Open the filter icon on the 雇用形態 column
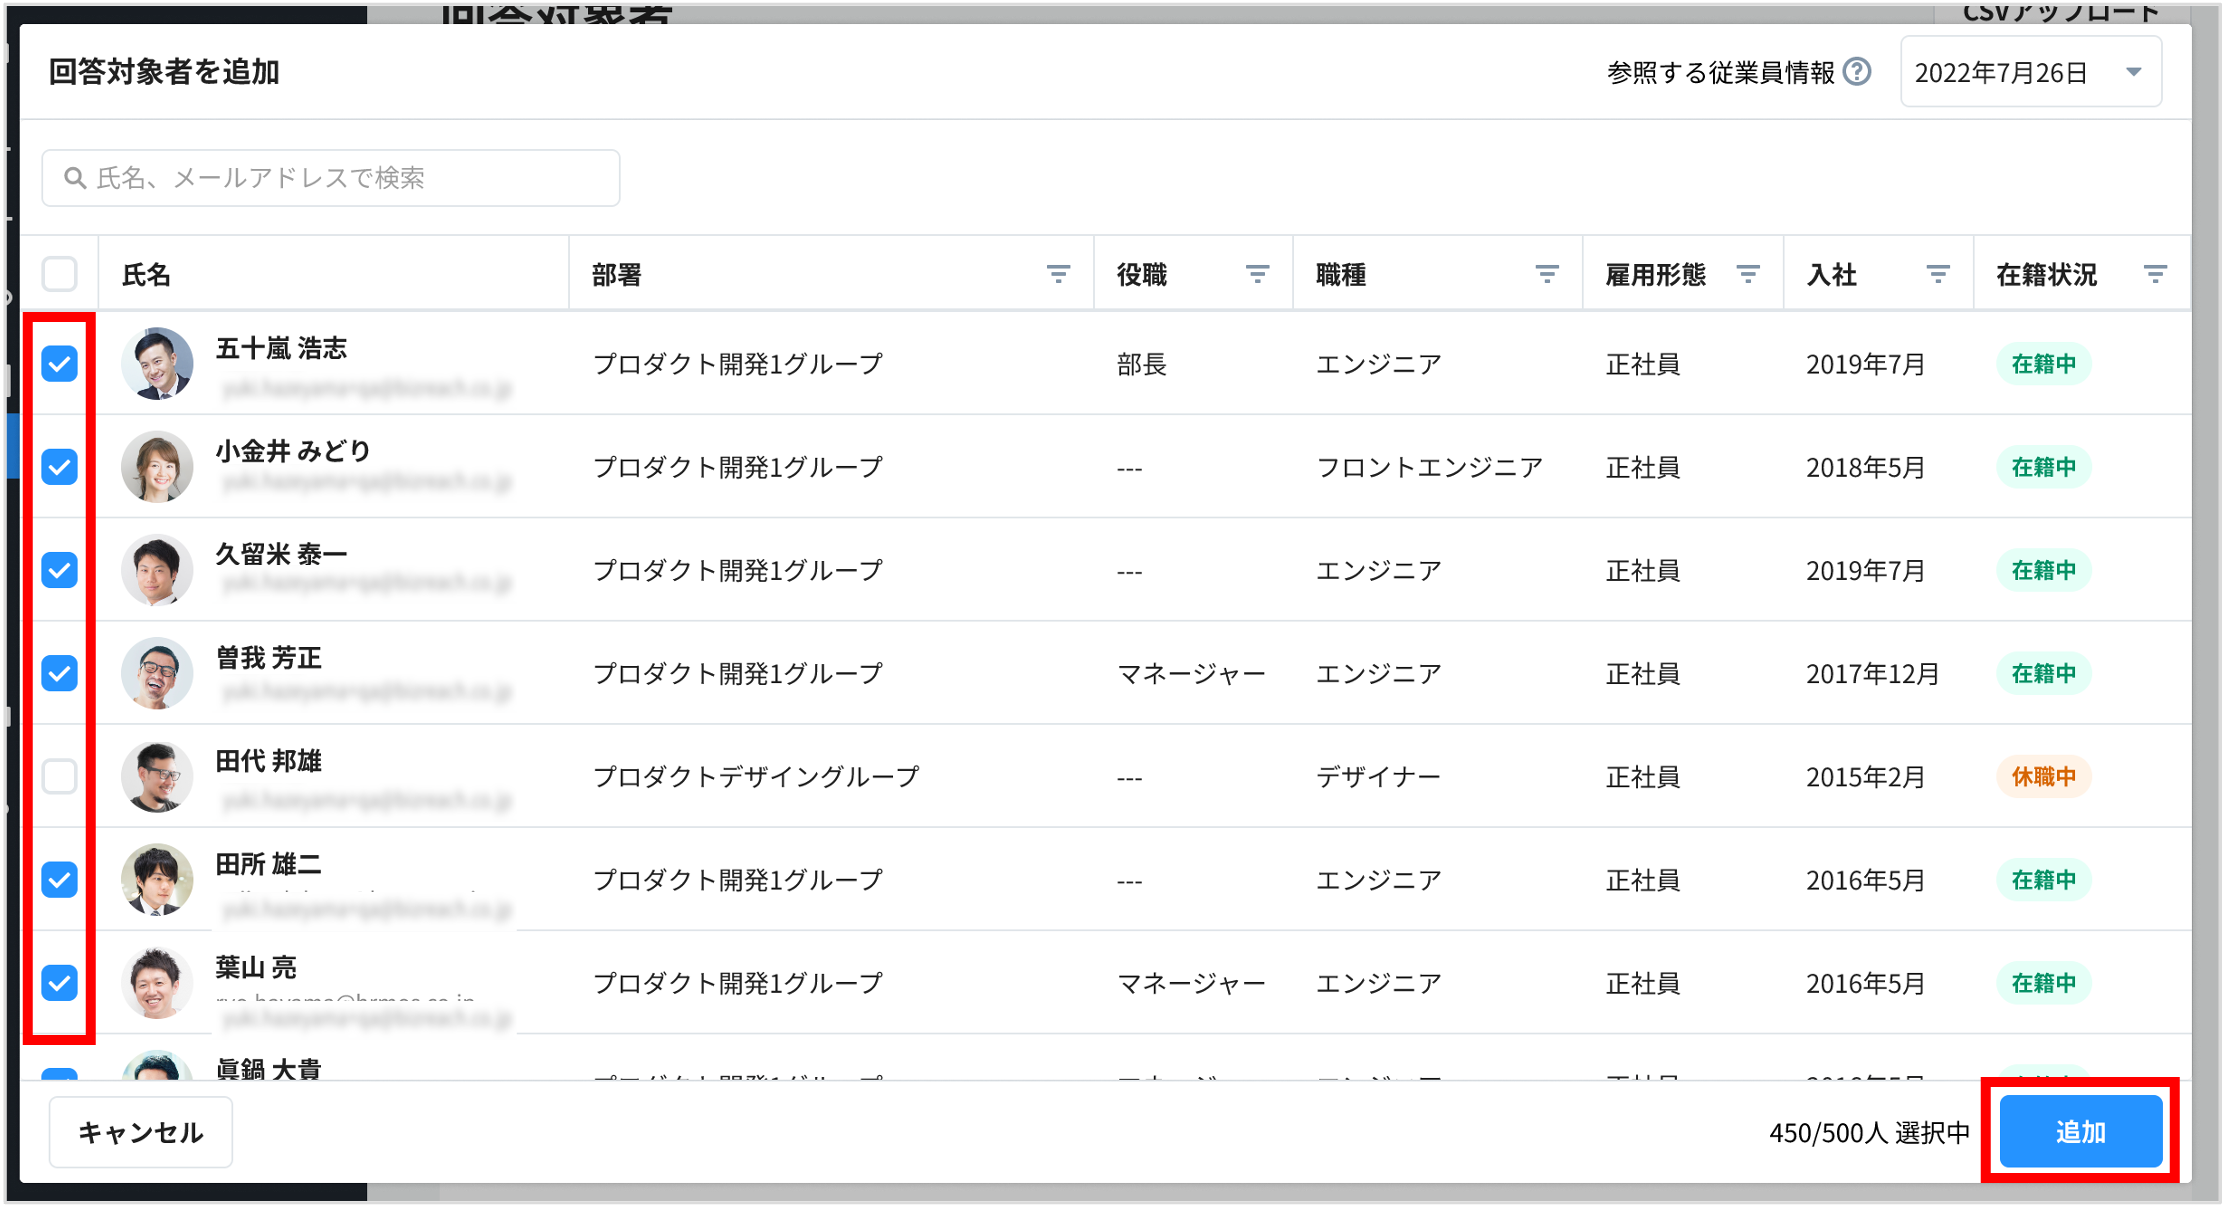This screenshot has height=1205, width=2222. 1748,273
